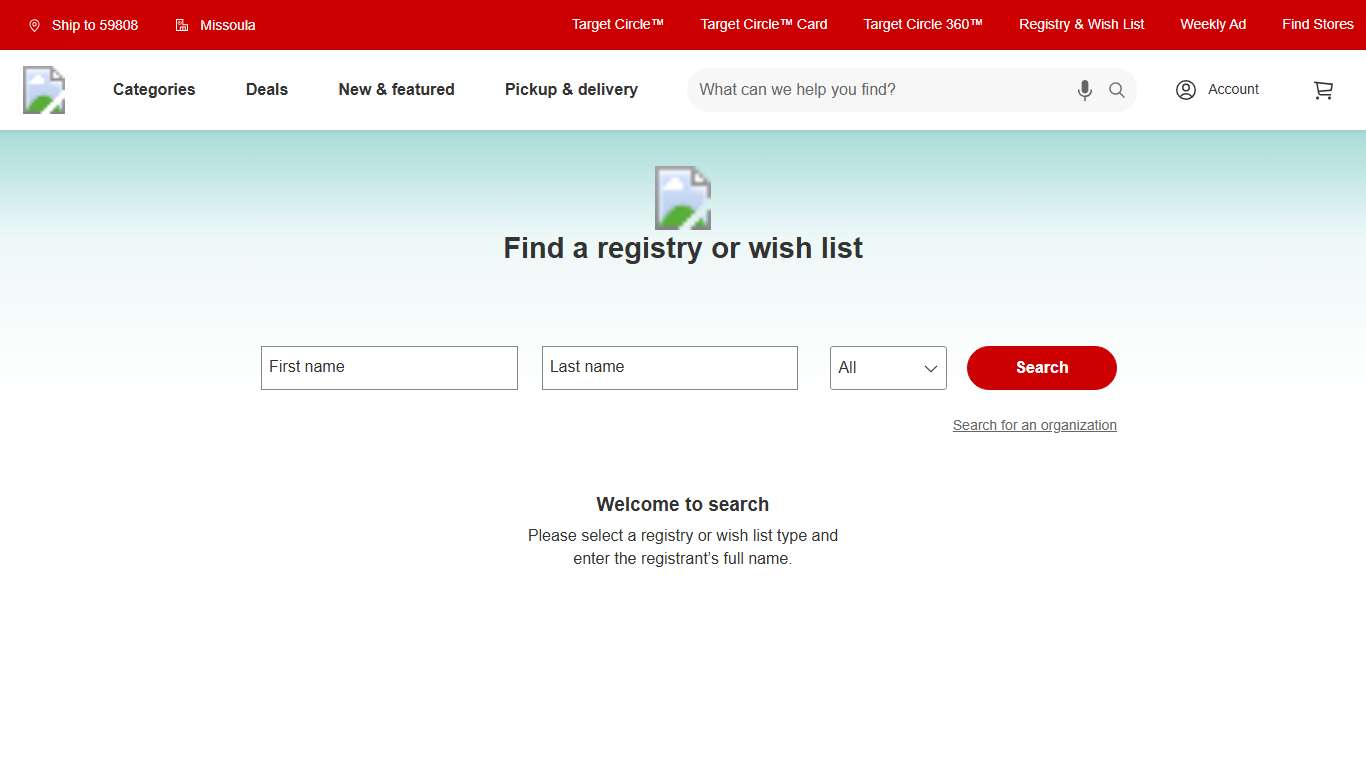Screen dimensions: 1366x768
Task: Open Target Circle 360™
Action: pos(921,24)
